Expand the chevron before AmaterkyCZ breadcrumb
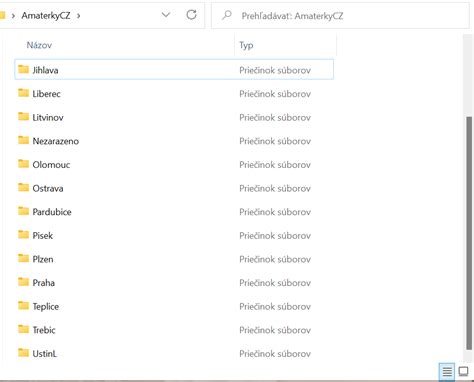 13,16
